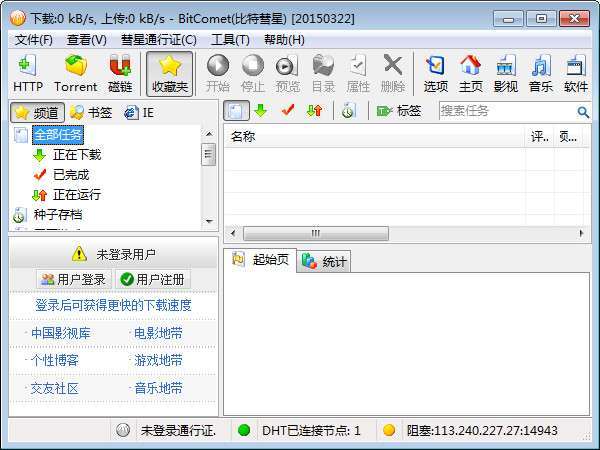Viewport: 600px width, 450px height.
Task: Open the 电影地带 link
Action: tap(158, 333)
